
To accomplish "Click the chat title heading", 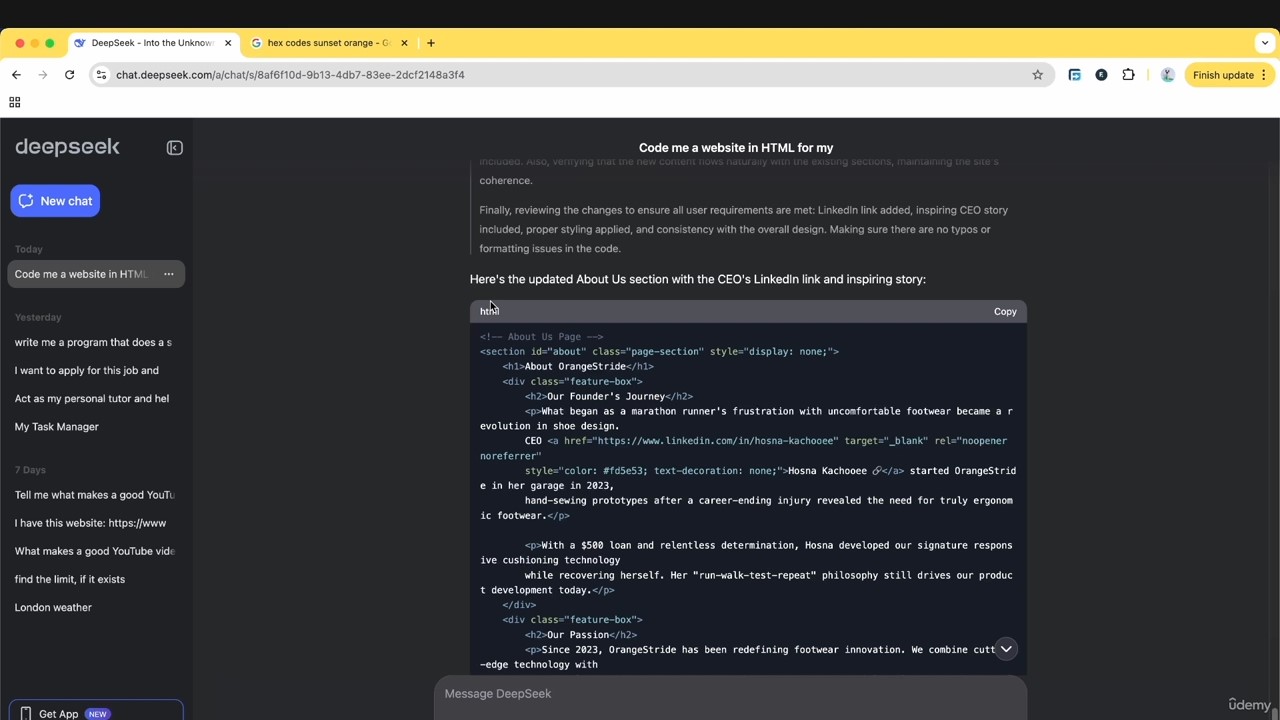I will click(736, 148).
